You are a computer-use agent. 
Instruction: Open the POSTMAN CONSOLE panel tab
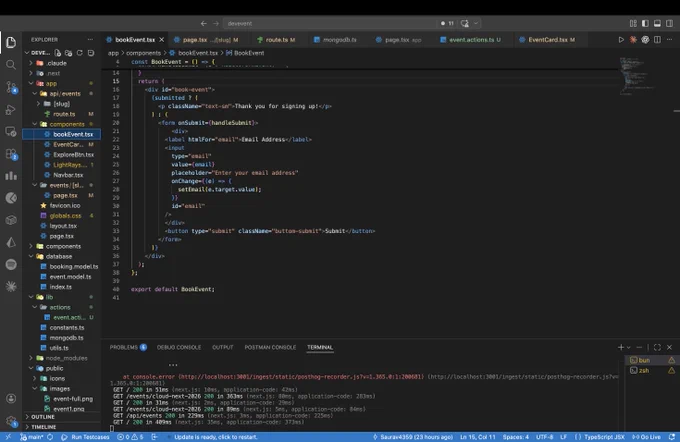(270, 347)
